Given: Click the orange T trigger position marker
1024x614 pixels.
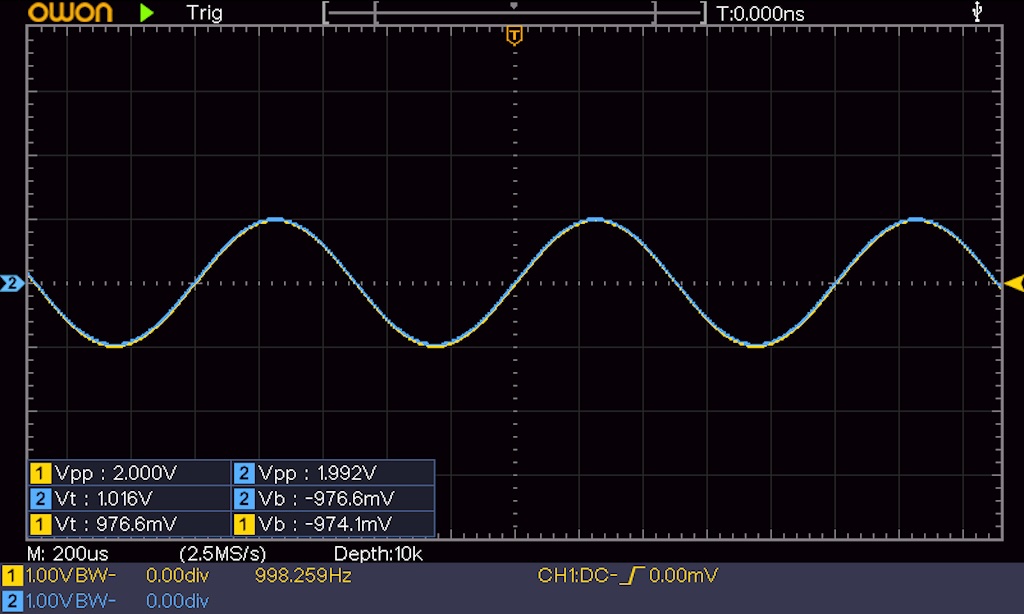Looking at the screenshot, I should [x=514, y=37].
